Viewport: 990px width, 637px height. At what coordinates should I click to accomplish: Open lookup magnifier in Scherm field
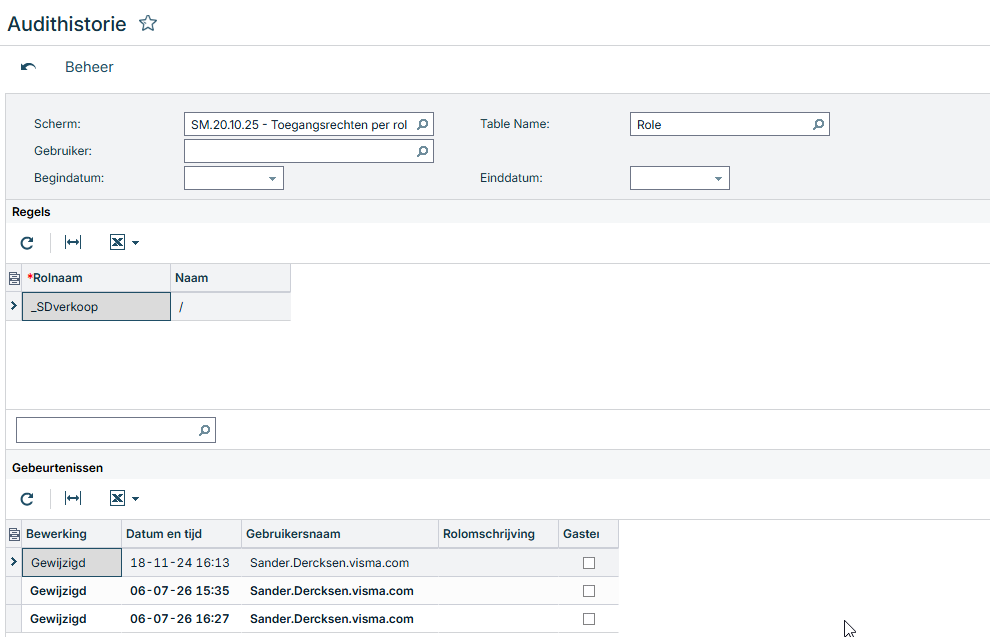(422, 124)
